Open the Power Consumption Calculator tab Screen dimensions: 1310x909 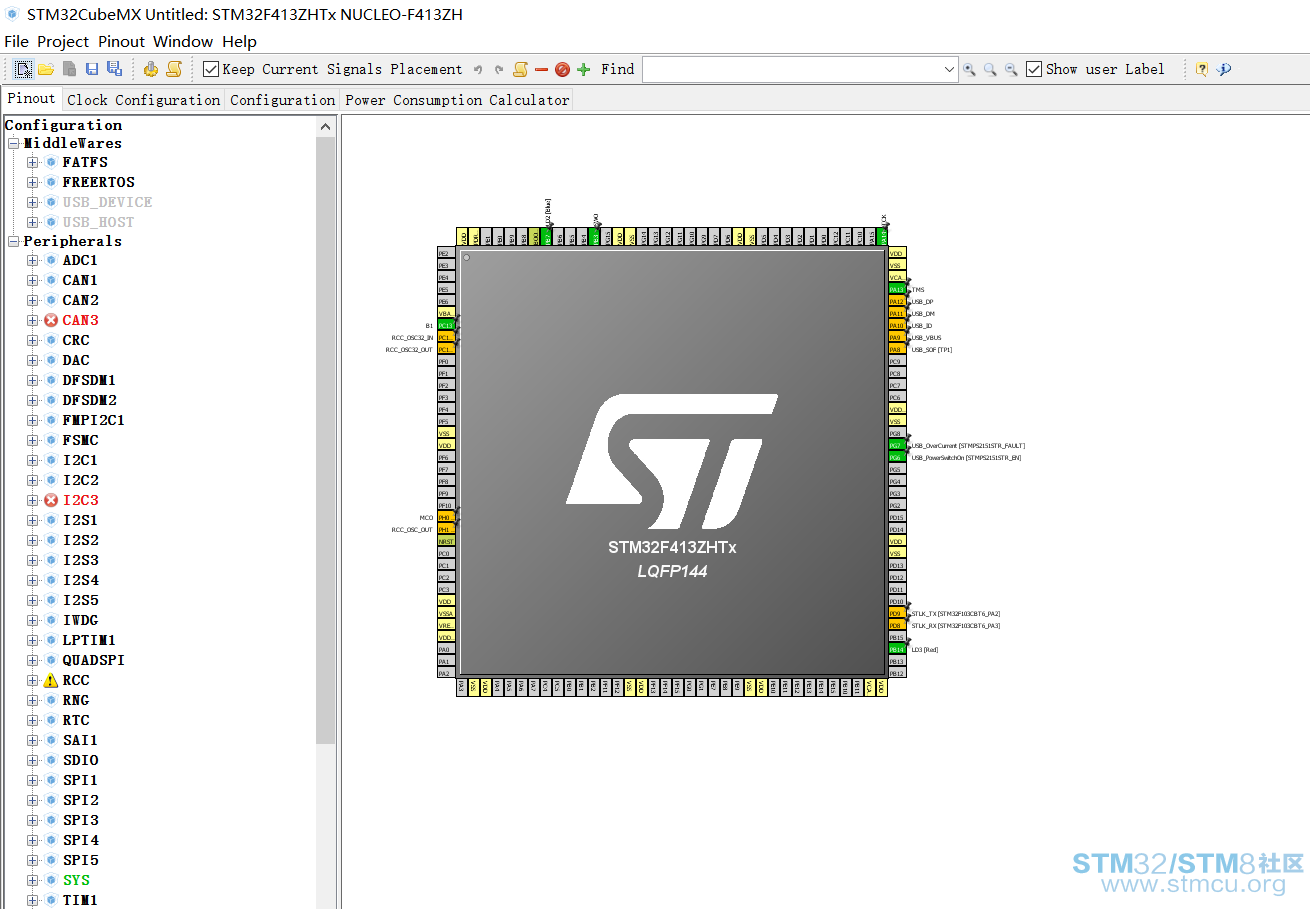(456, 100)
